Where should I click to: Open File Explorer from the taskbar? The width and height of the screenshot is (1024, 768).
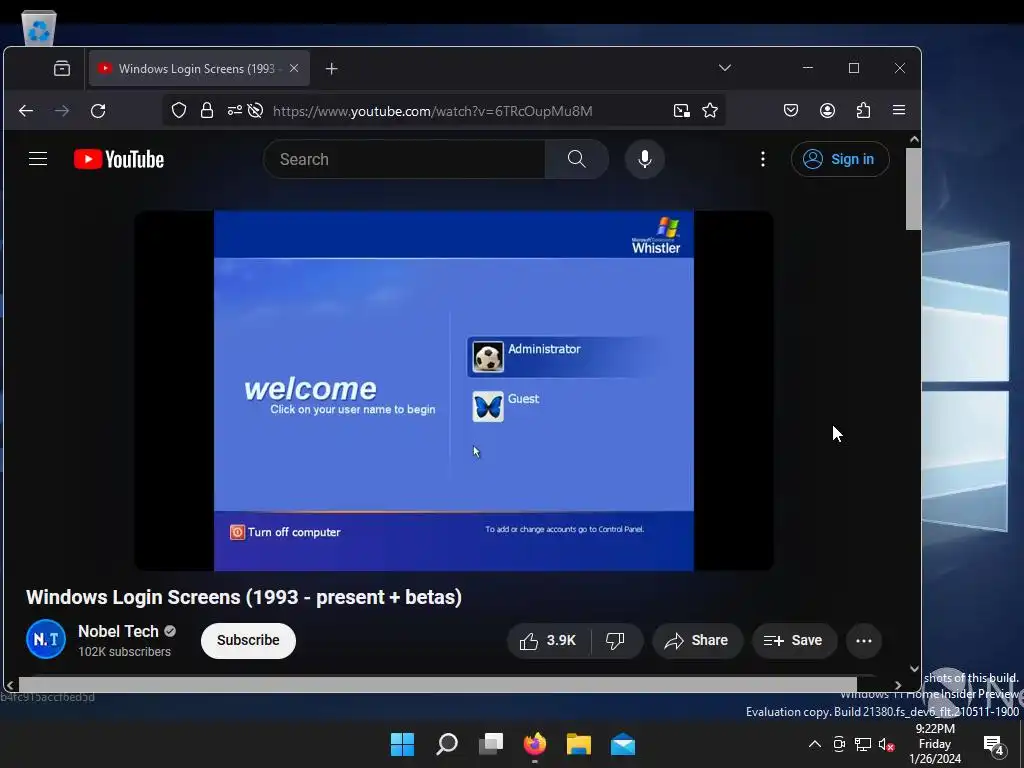pos(579,744)
